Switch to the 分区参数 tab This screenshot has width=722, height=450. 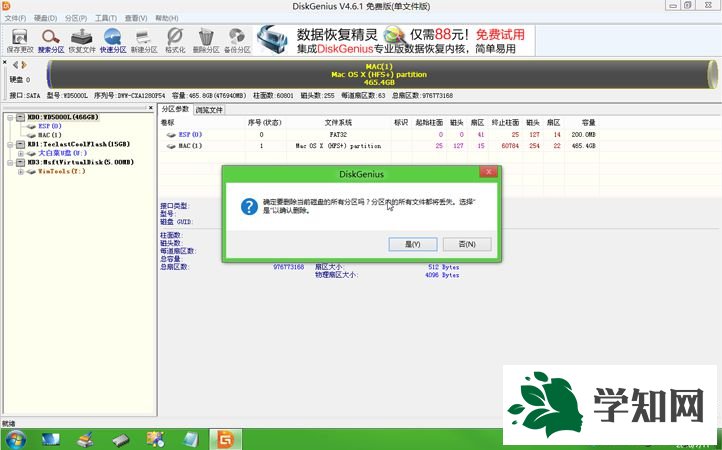175,109
